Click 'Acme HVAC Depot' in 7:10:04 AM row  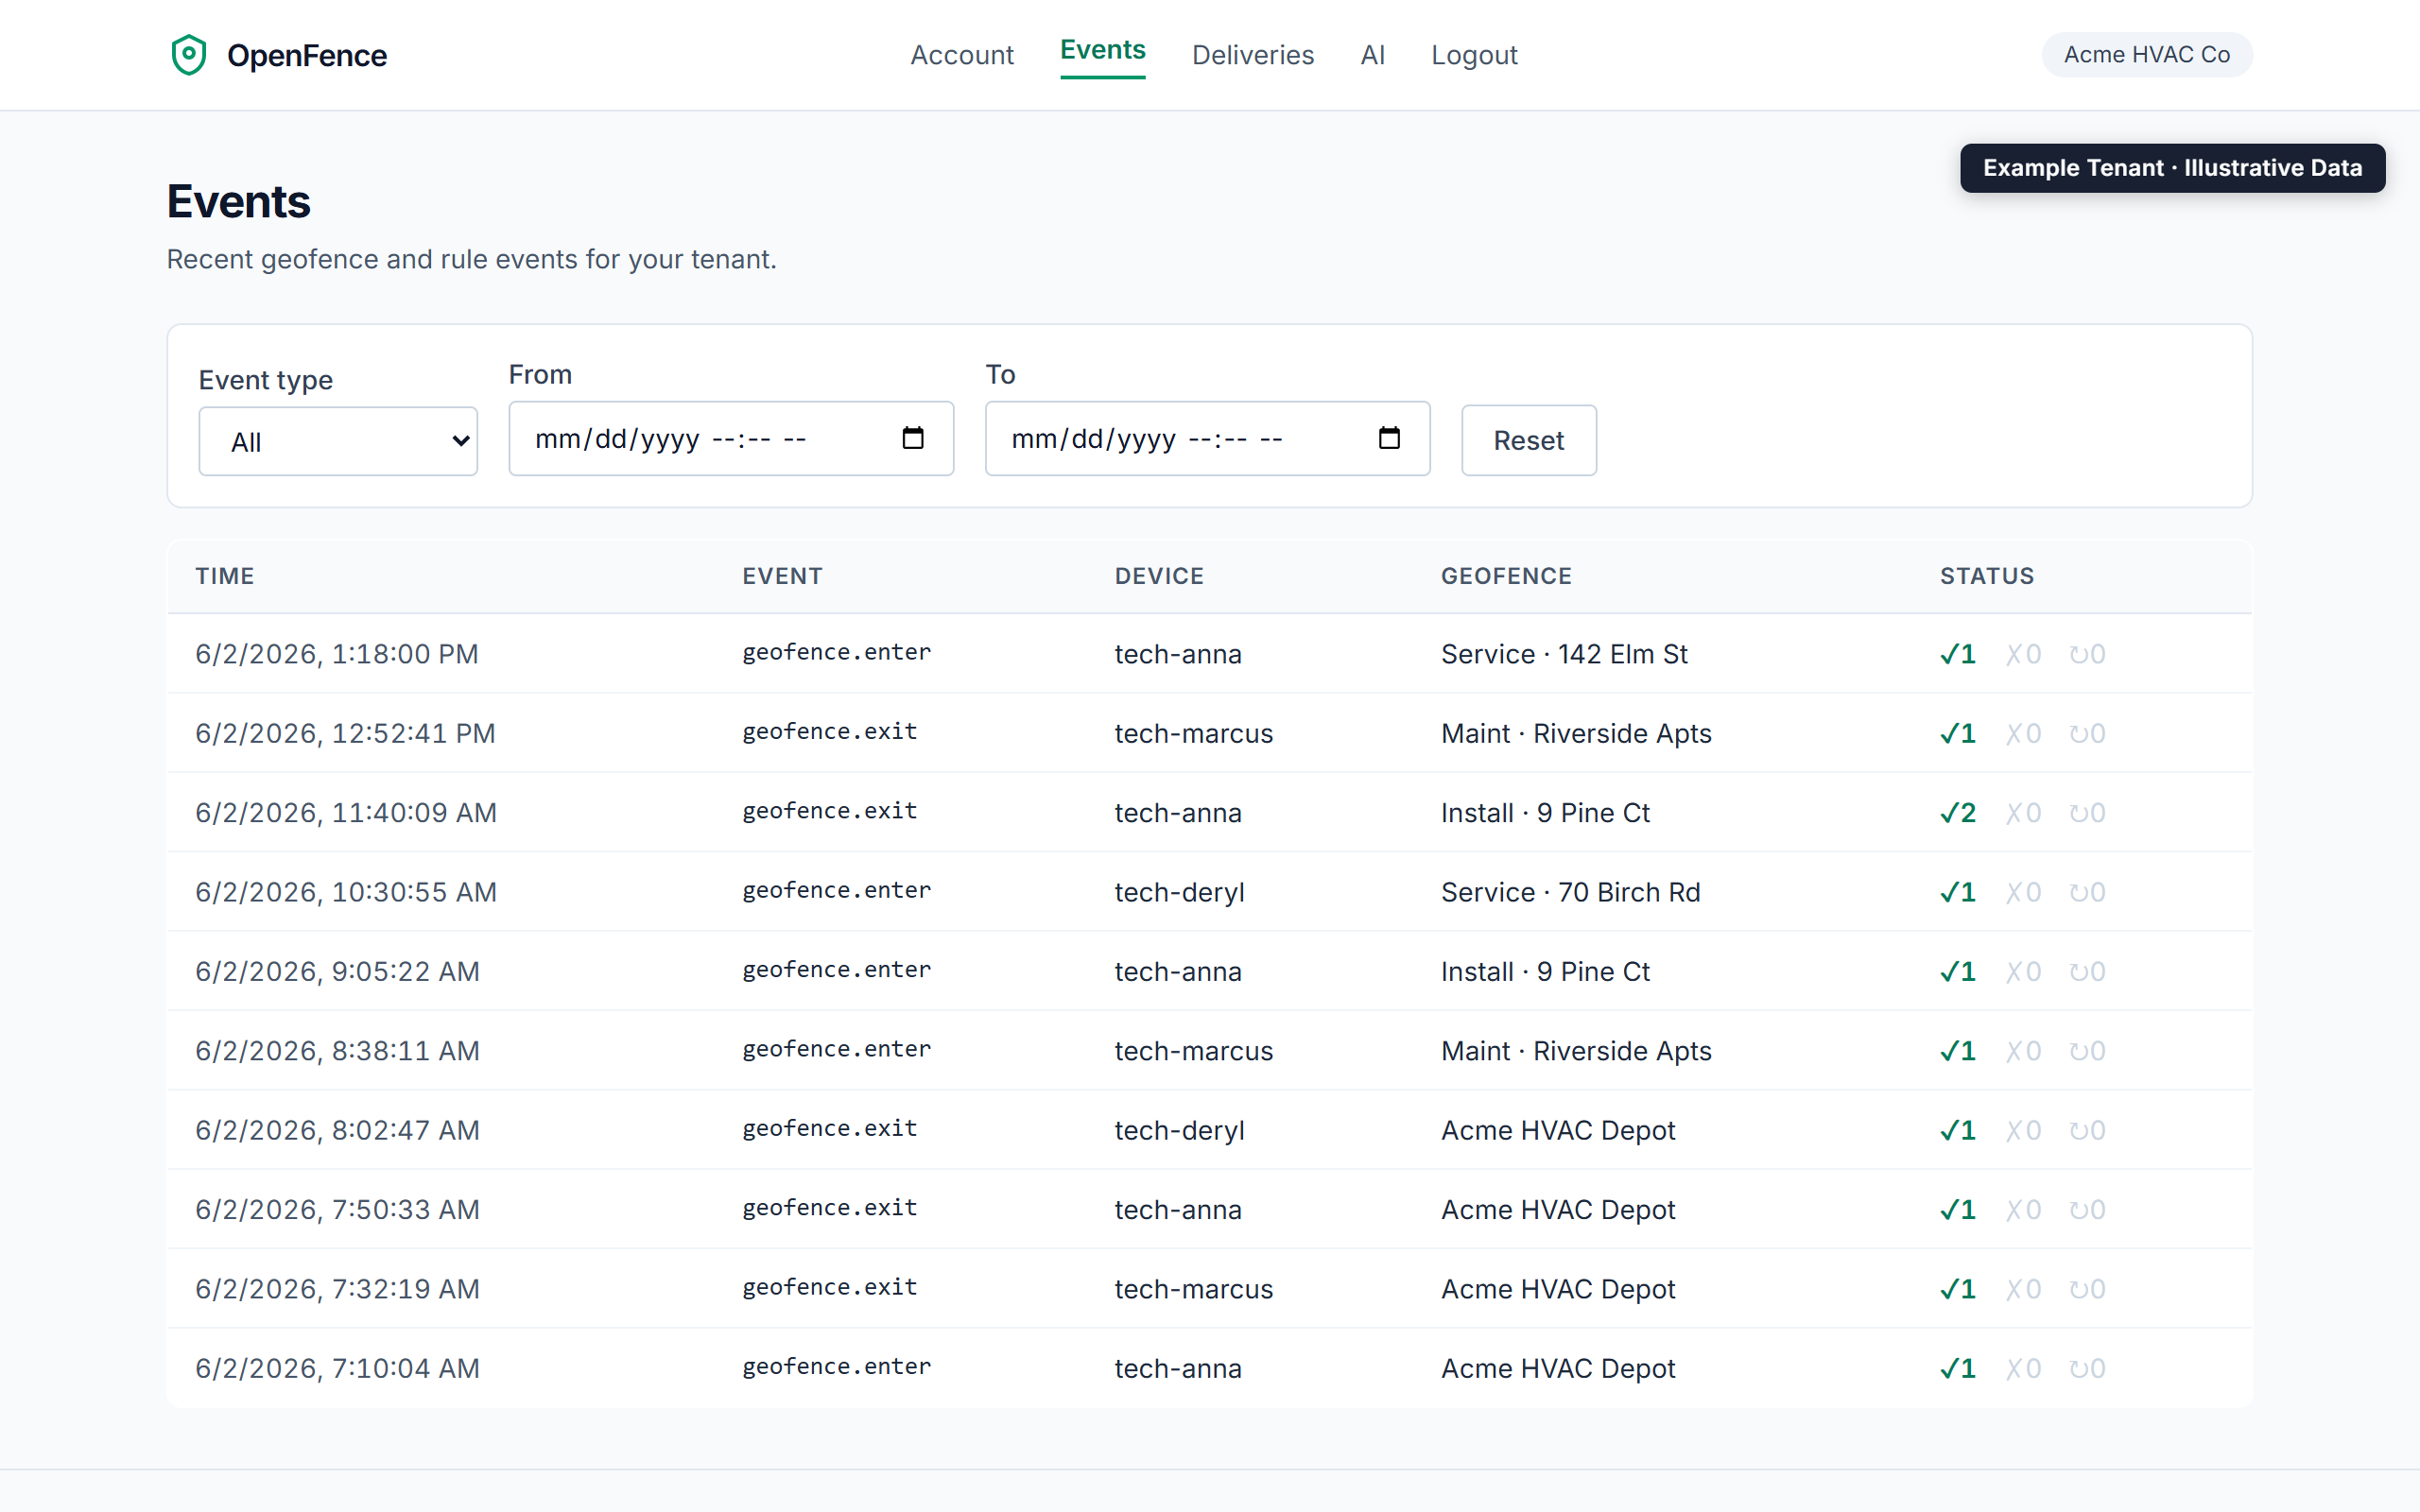(1558, 1368)
